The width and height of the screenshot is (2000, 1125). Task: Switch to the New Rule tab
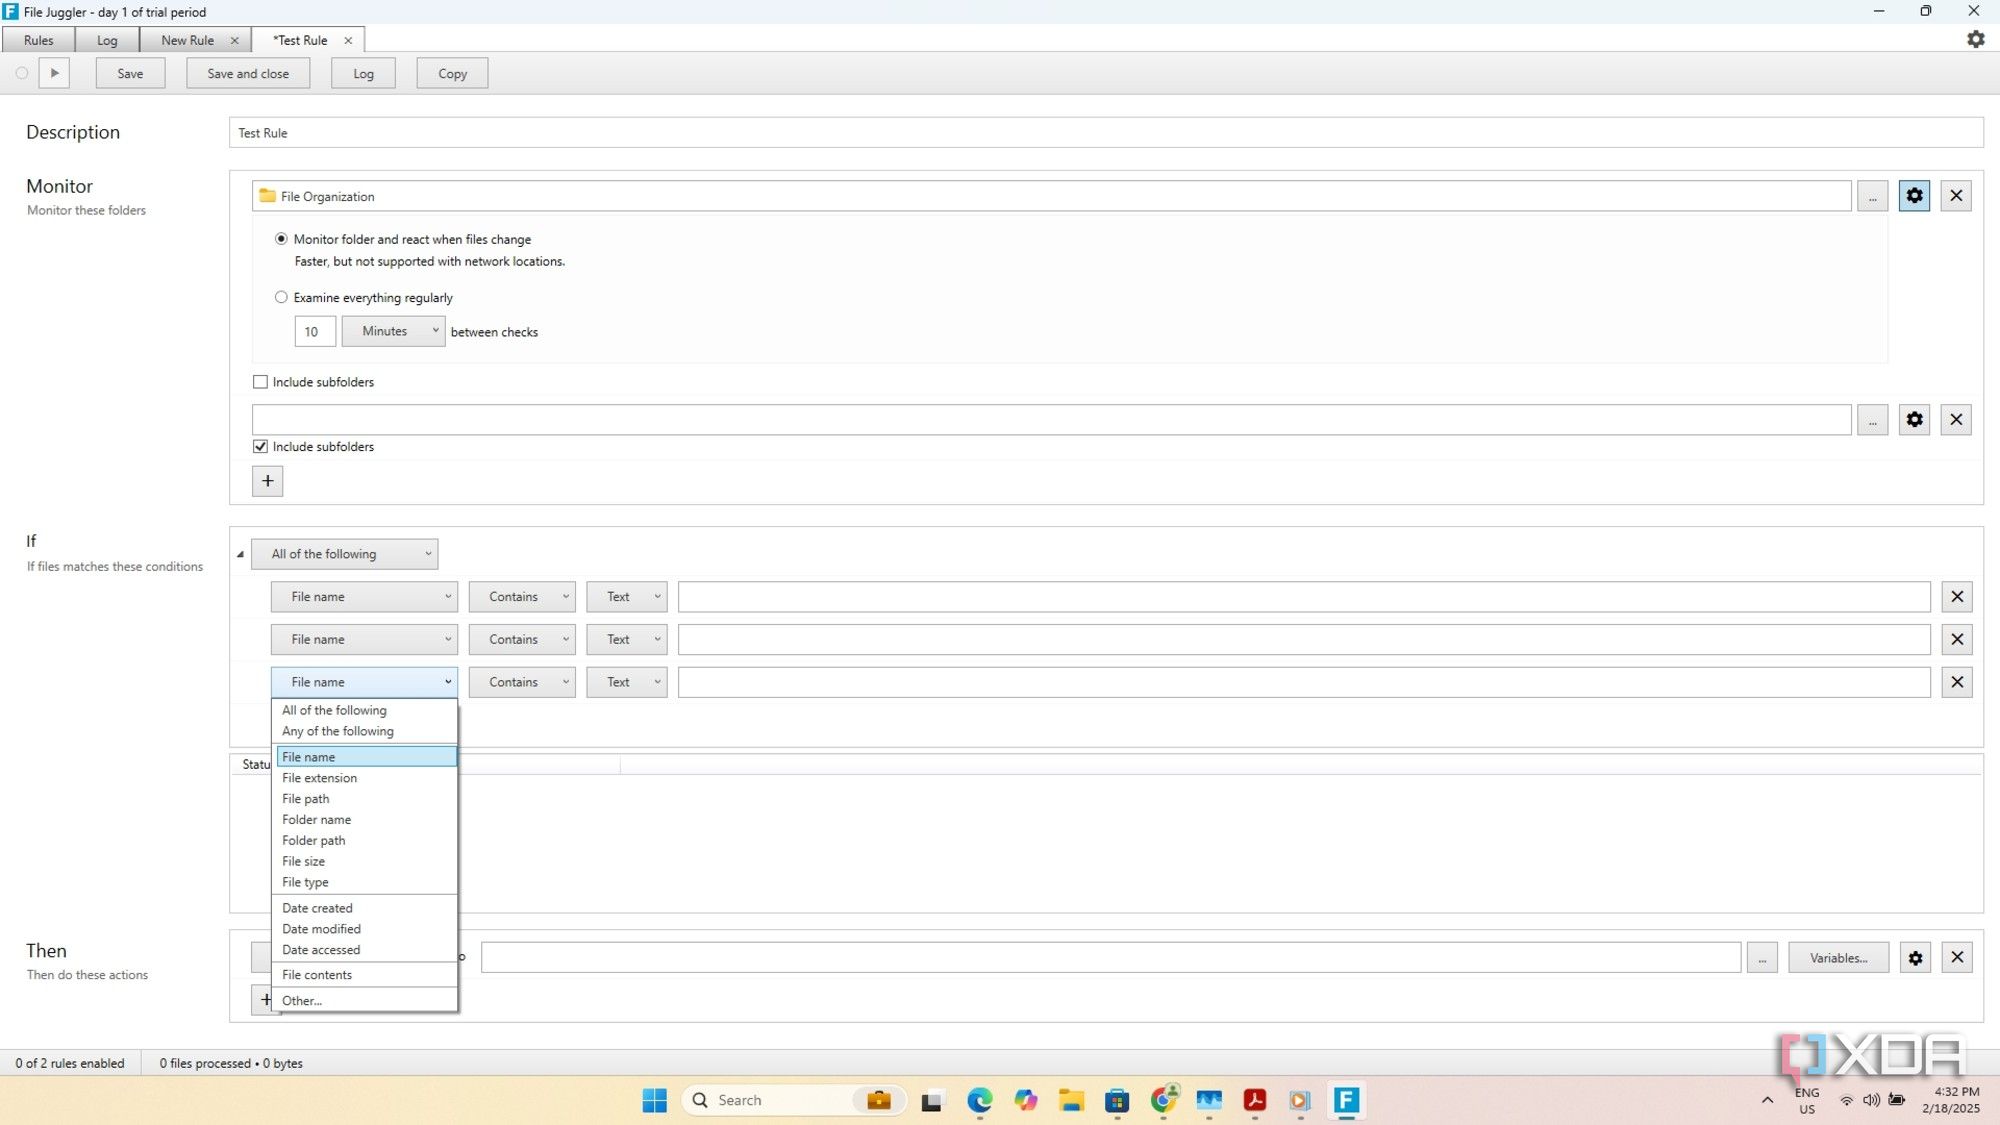coord(186,40)
